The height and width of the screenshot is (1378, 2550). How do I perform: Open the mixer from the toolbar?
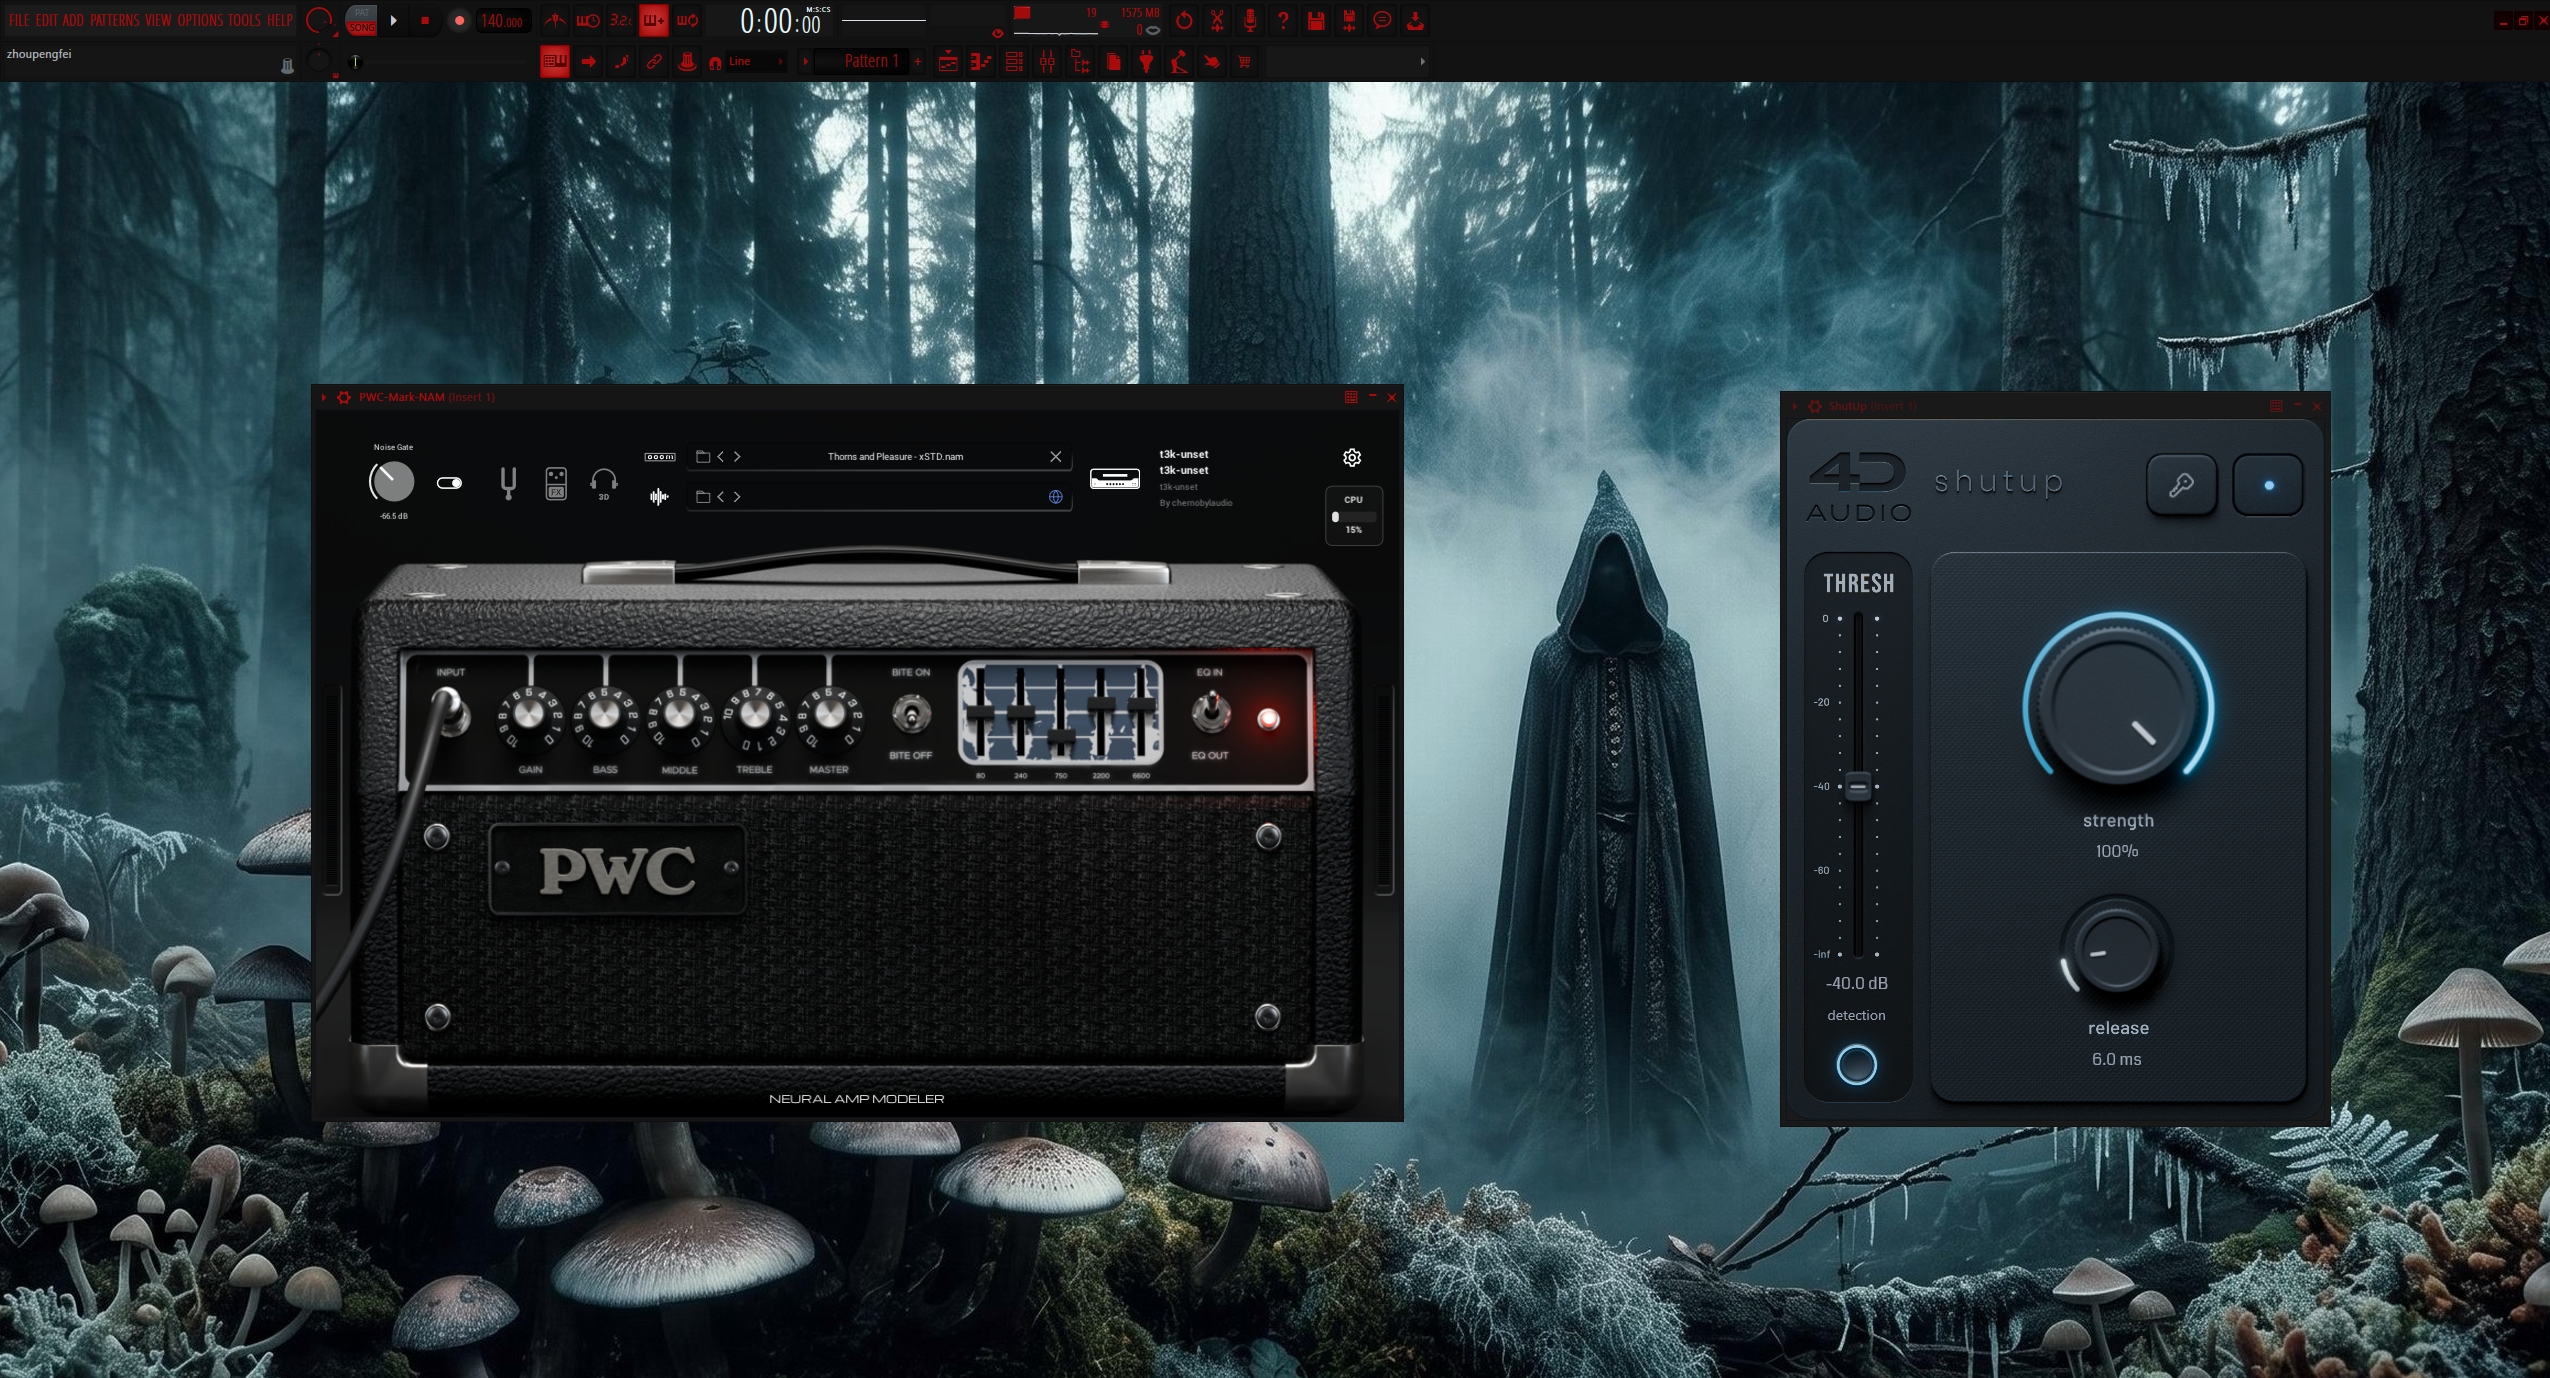coord(1047,62)
